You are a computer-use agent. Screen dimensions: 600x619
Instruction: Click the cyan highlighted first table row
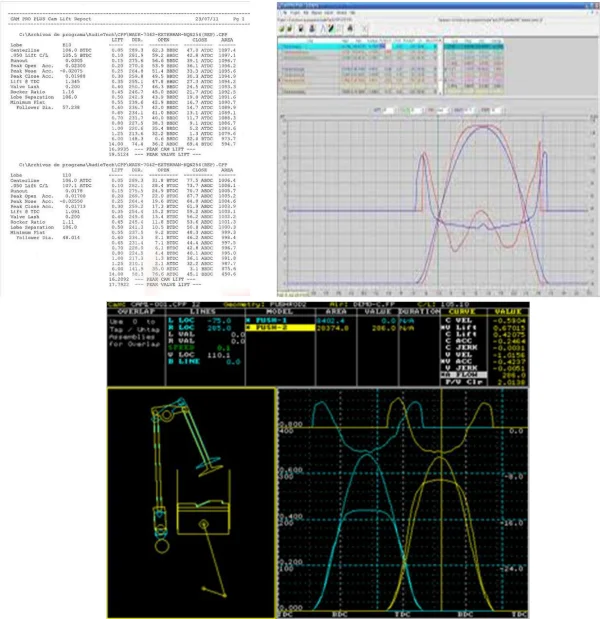click(x=358, y=47)
